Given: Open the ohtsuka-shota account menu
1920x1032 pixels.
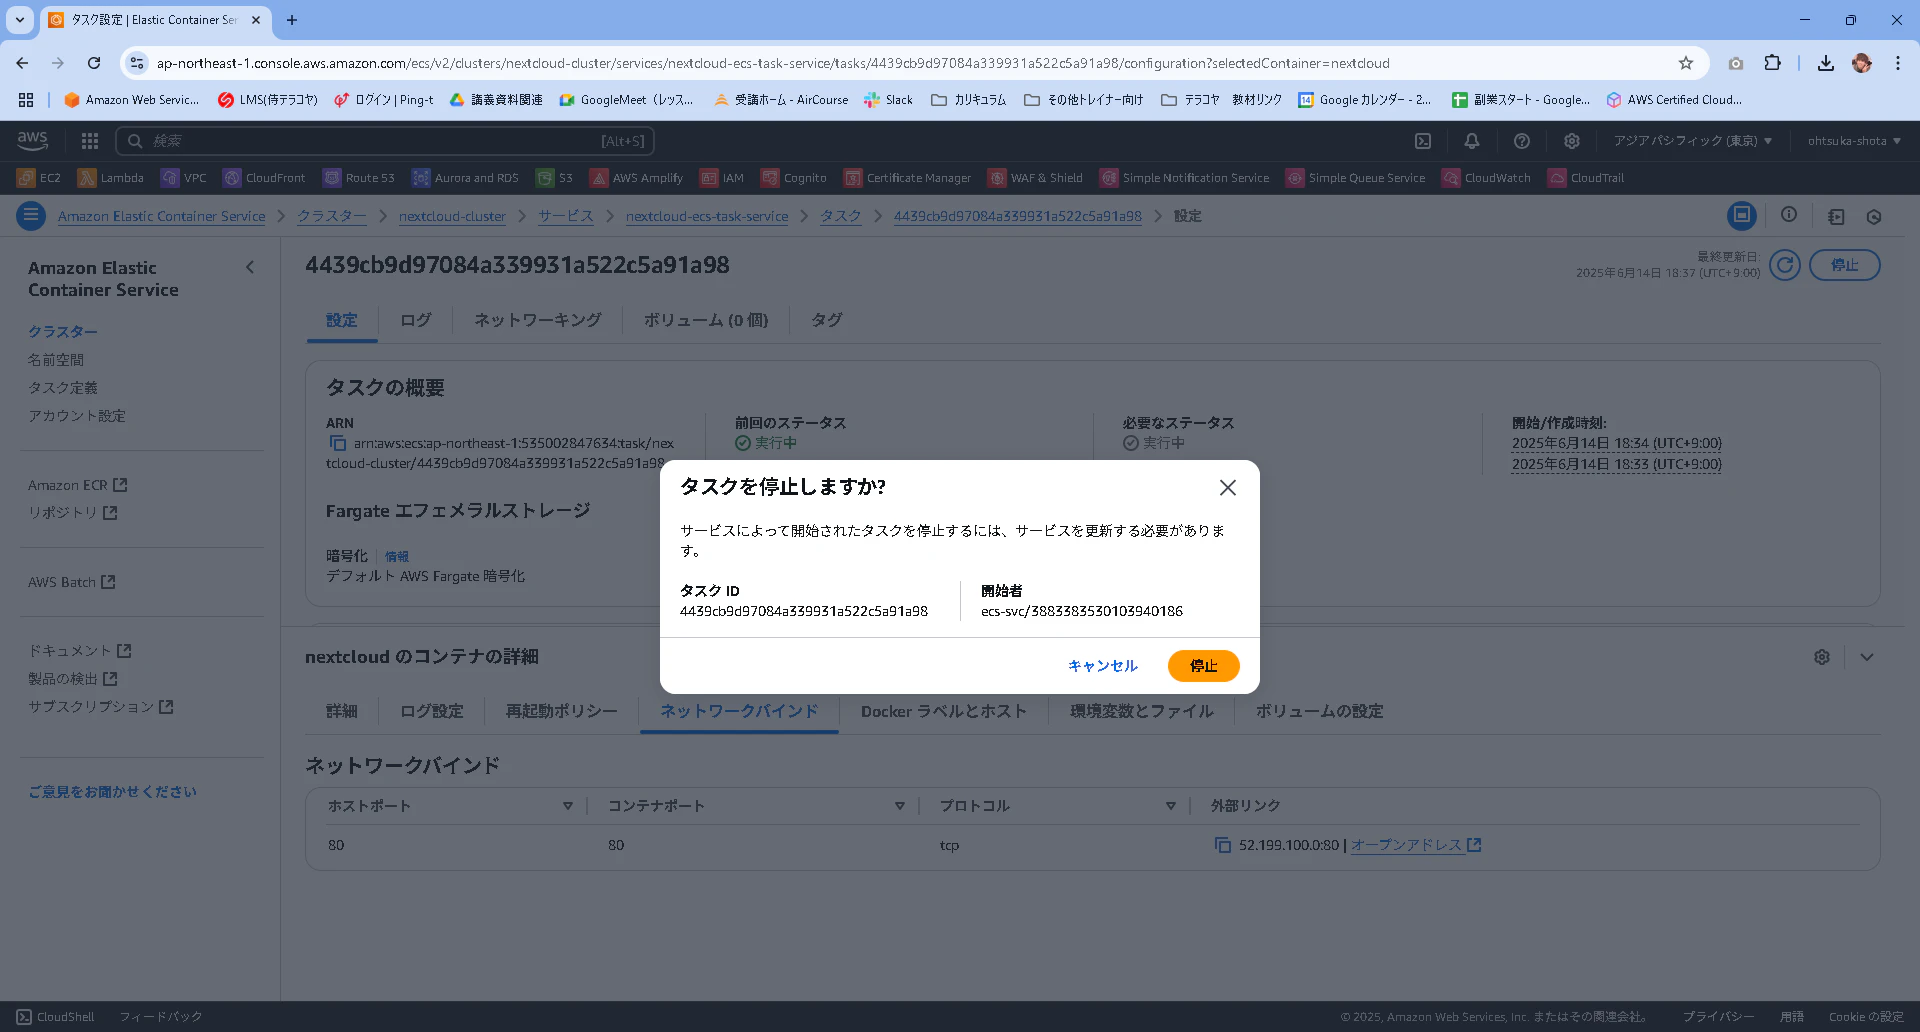Looking at the screenshot, I should (x=1854, y=141).
